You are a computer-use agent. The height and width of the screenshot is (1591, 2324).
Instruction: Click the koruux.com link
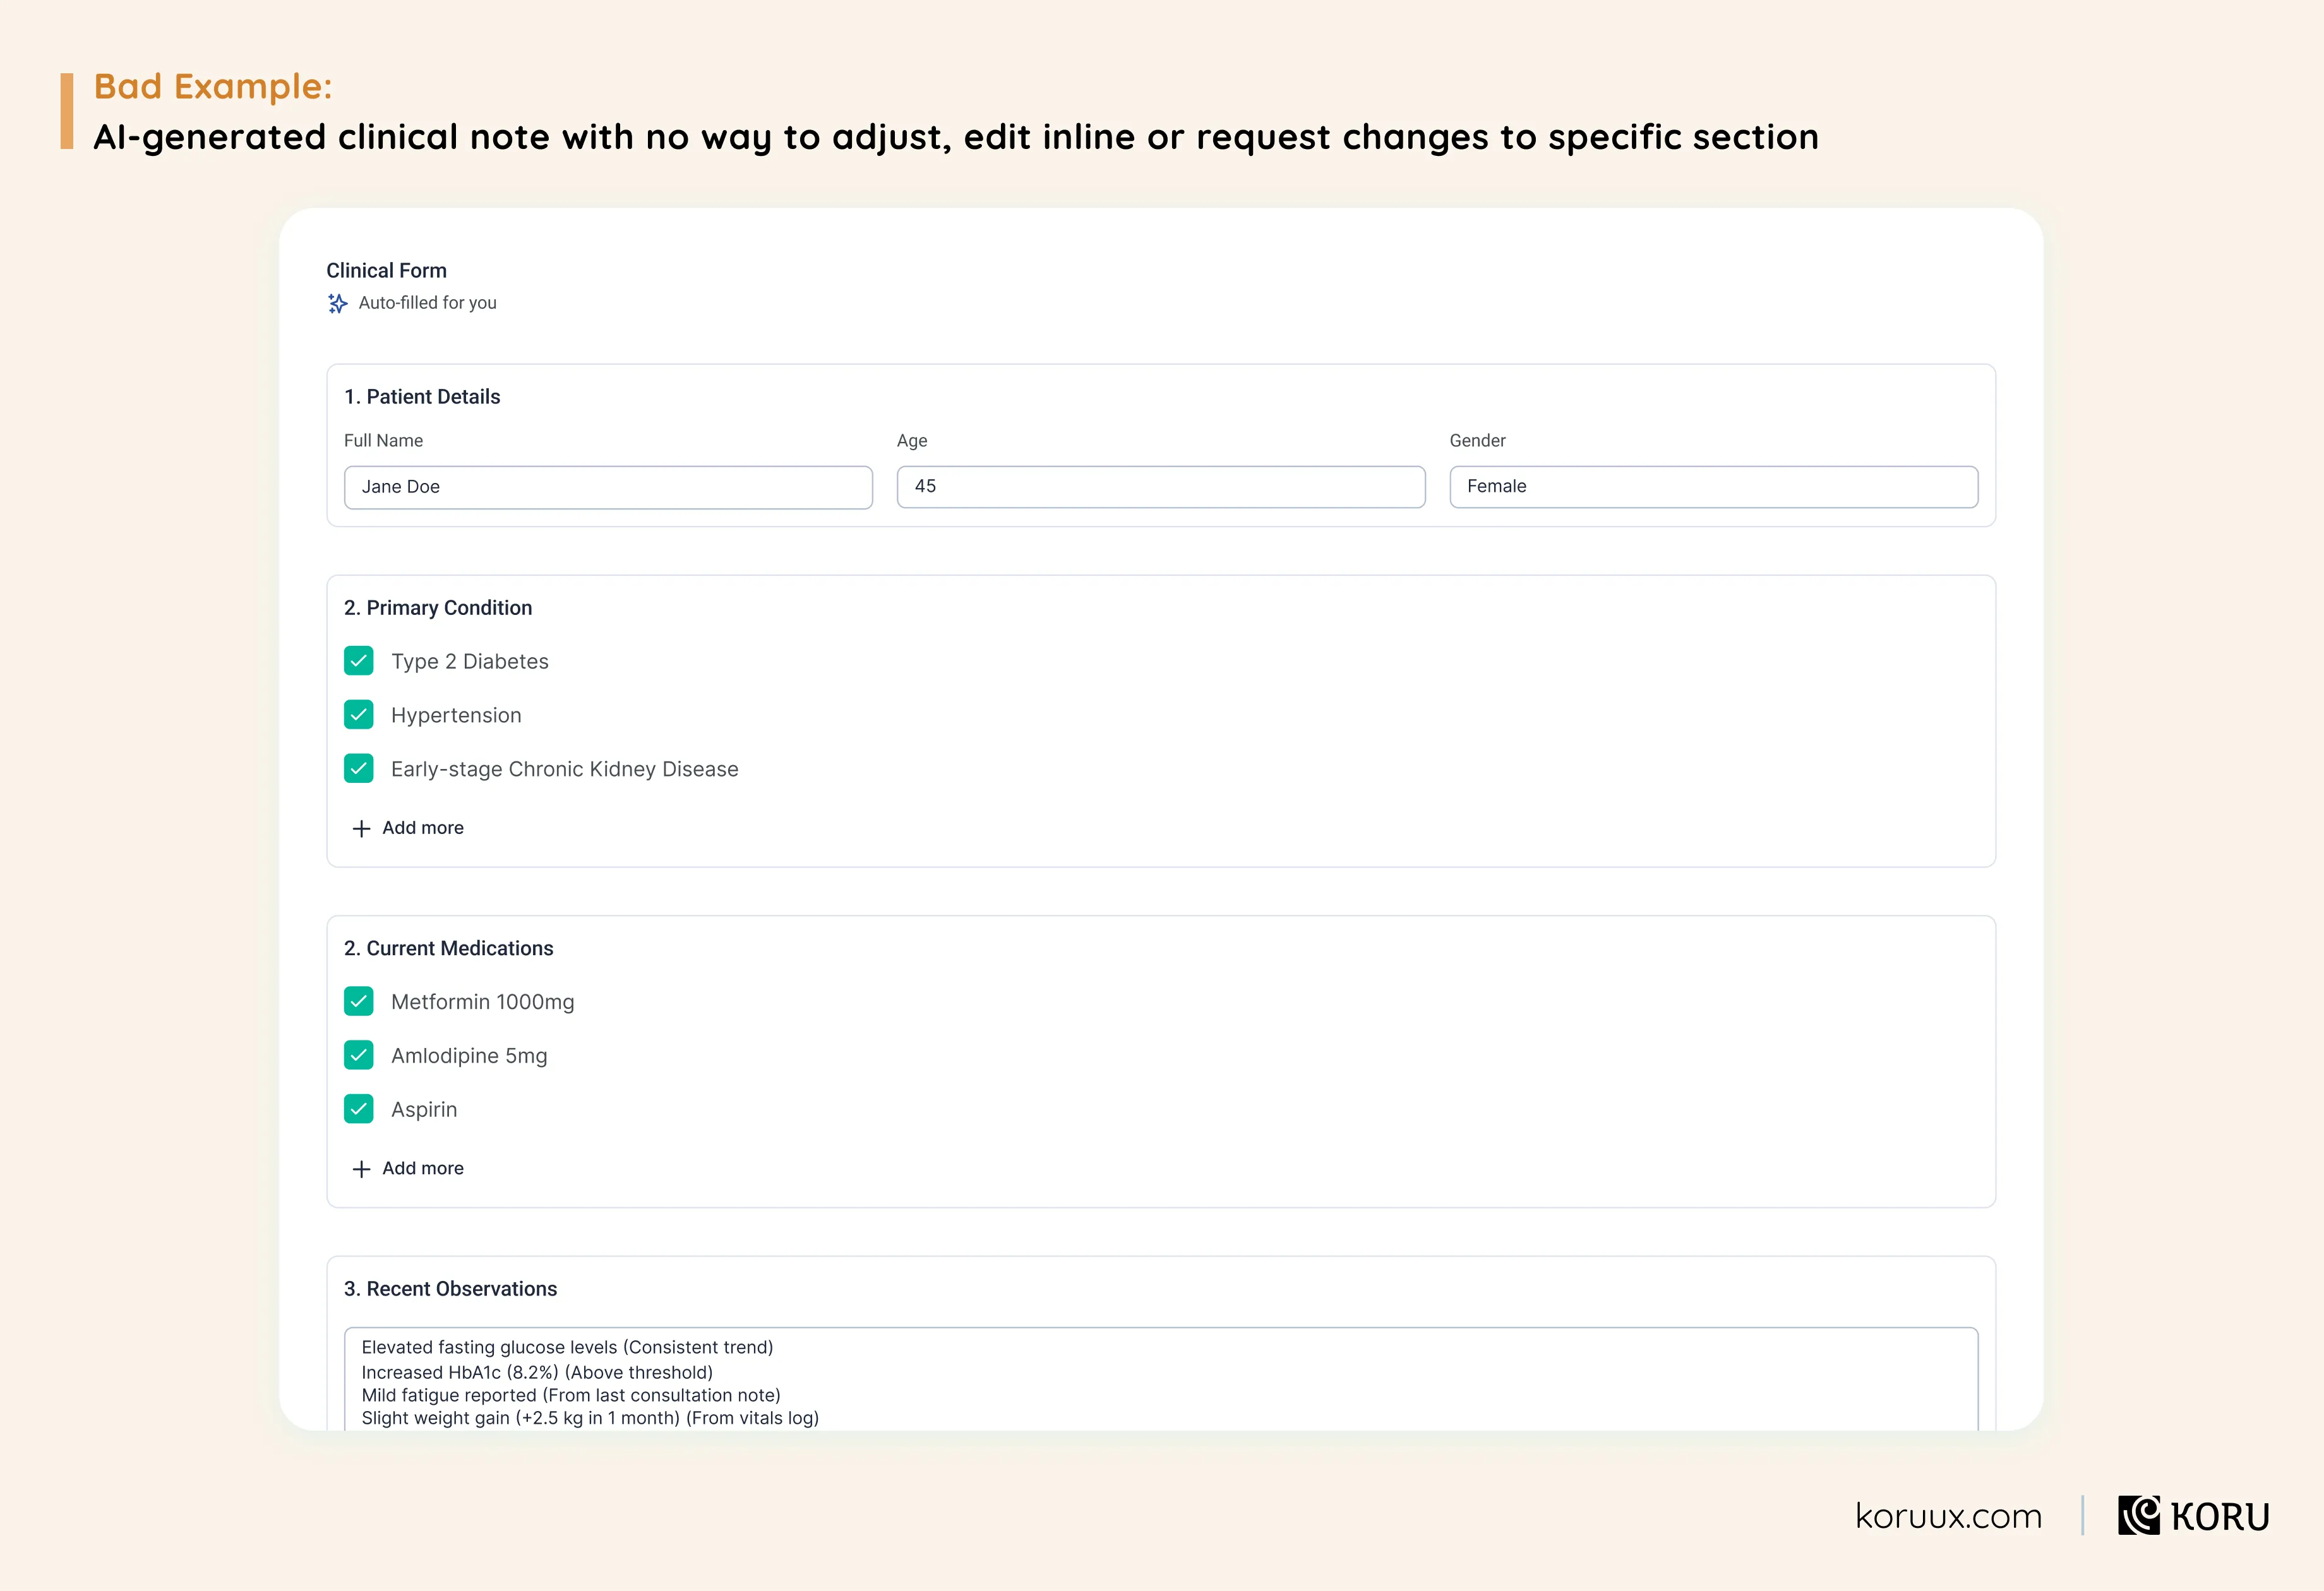(x=1948, y=1516)
